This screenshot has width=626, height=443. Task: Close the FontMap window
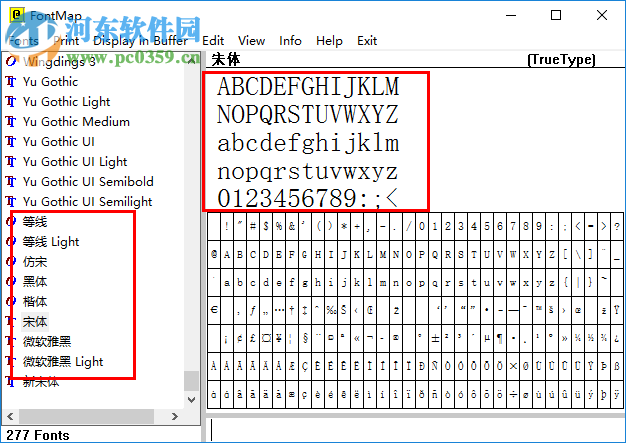pos(602,16)
